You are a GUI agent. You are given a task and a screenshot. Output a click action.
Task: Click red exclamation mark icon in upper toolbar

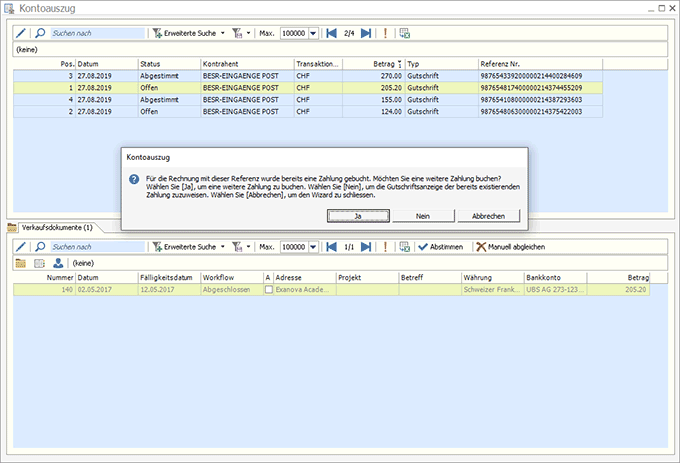385,33
